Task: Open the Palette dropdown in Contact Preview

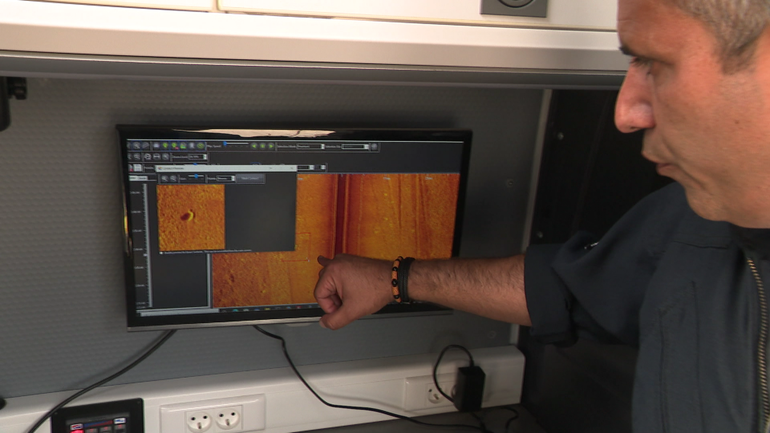Action: pyautogui.click(x=225, y=178)
